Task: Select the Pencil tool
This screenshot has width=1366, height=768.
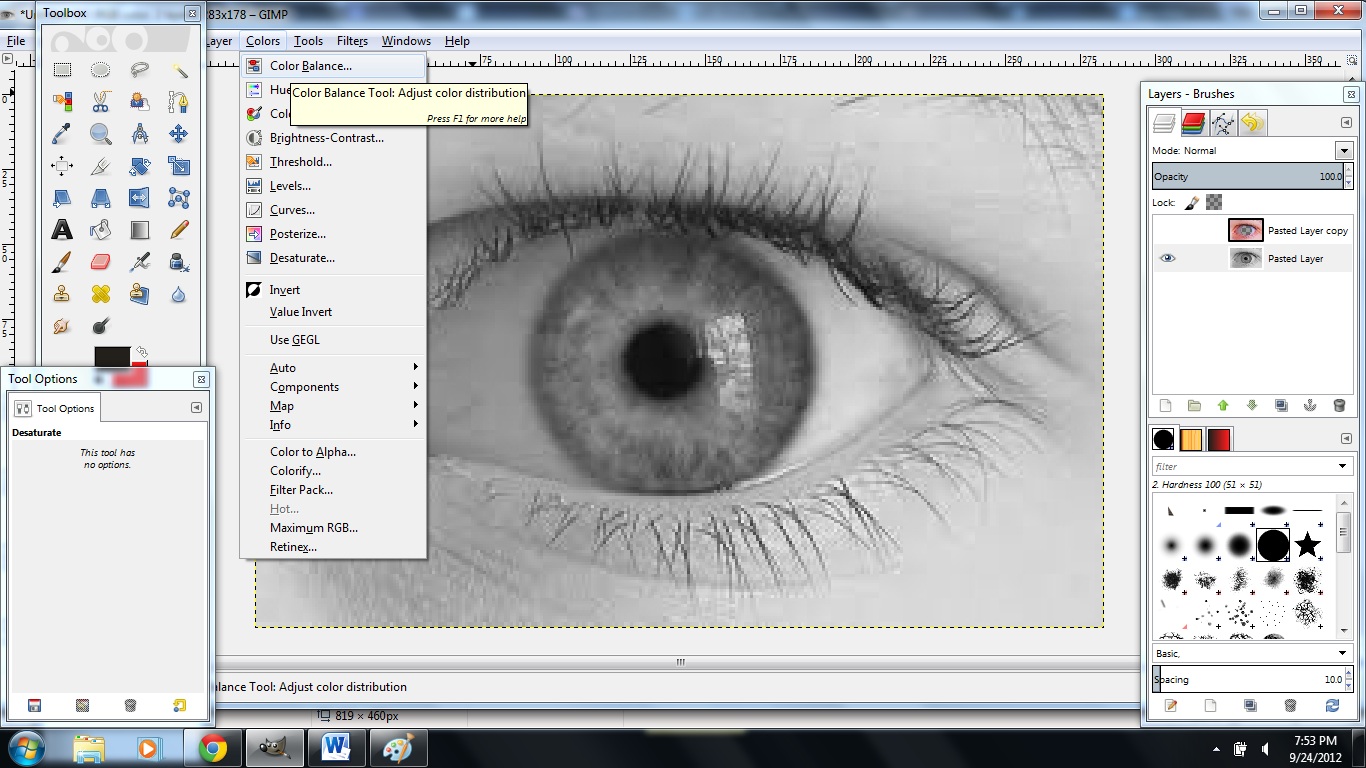Action: tap(179, 230)
